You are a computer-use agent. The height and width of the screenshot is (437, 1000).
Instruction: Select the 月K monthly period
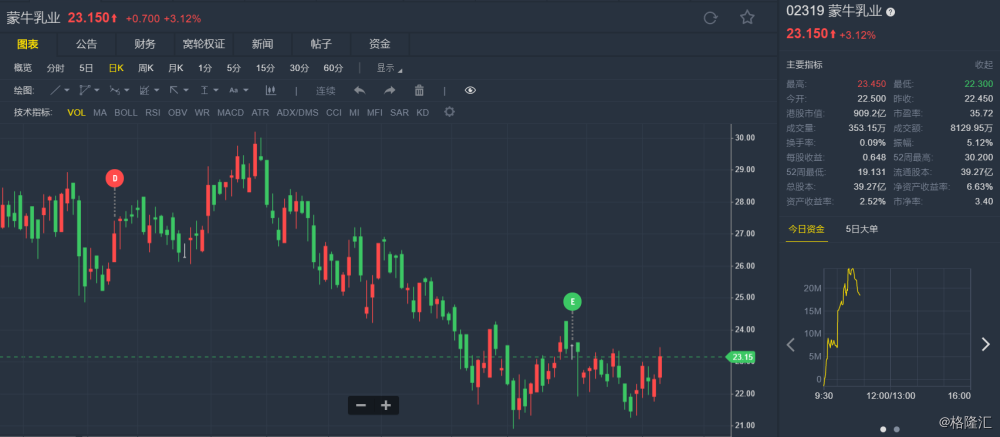tap(175, 68)
